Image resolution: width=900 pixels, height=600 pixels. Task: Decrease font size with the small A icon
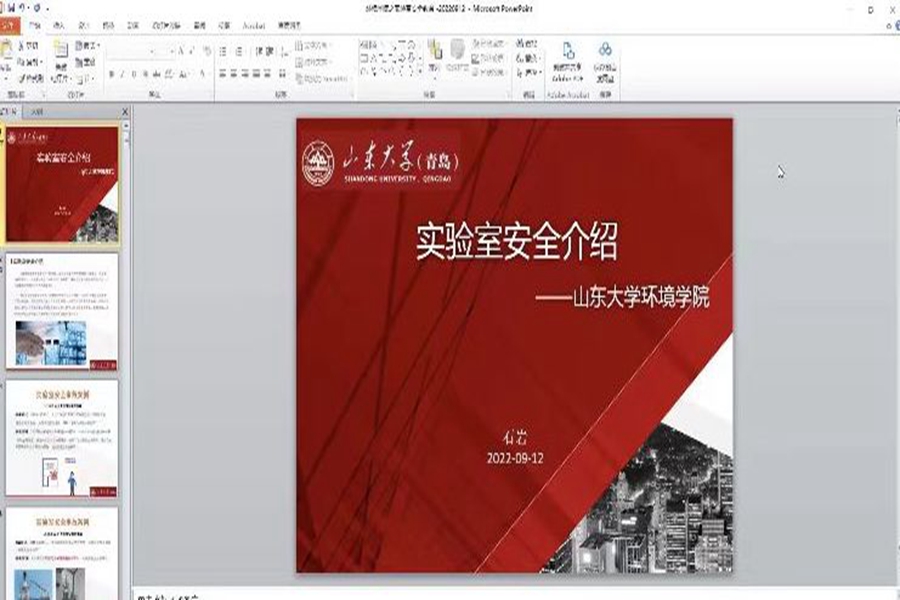point(192,51)
